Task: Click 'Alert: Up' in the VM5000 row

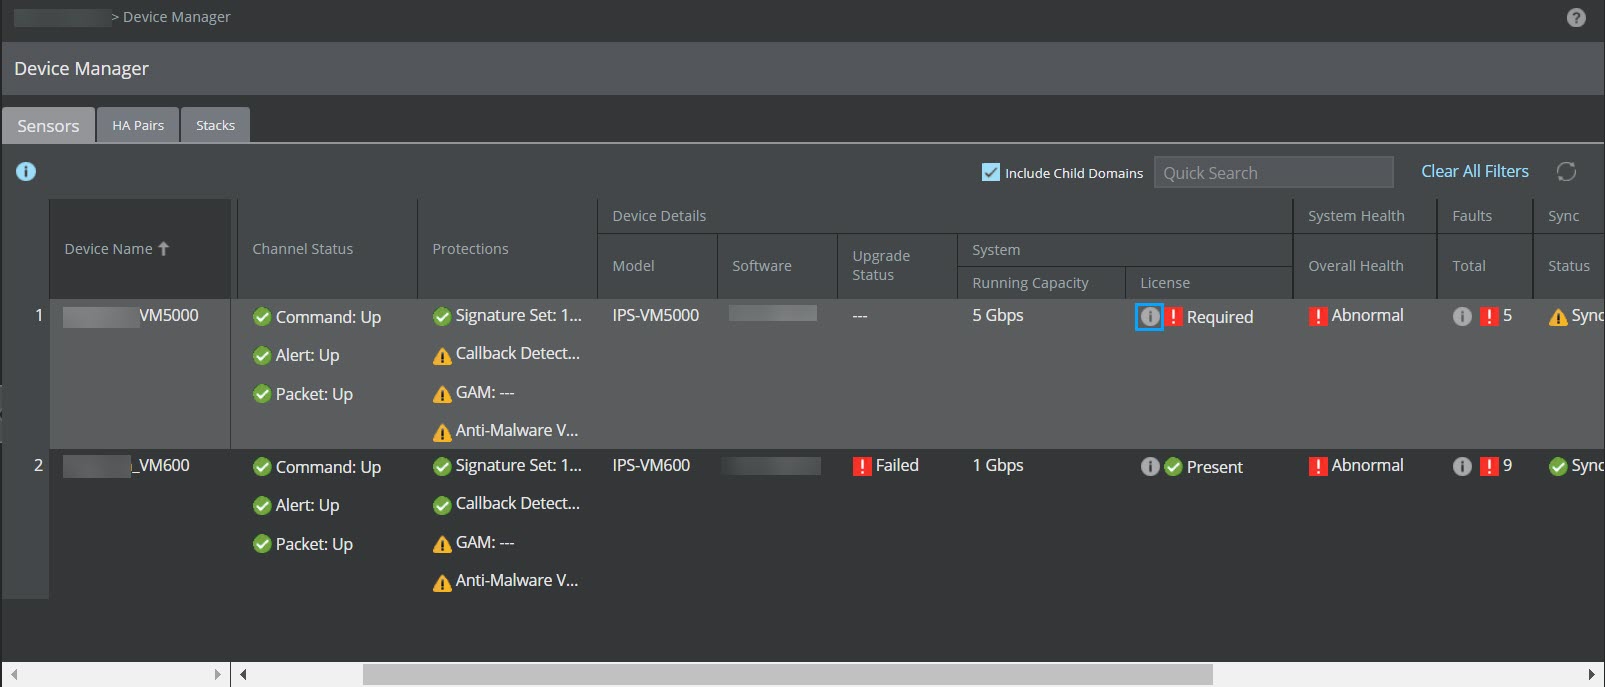Action: click(307, 355)
